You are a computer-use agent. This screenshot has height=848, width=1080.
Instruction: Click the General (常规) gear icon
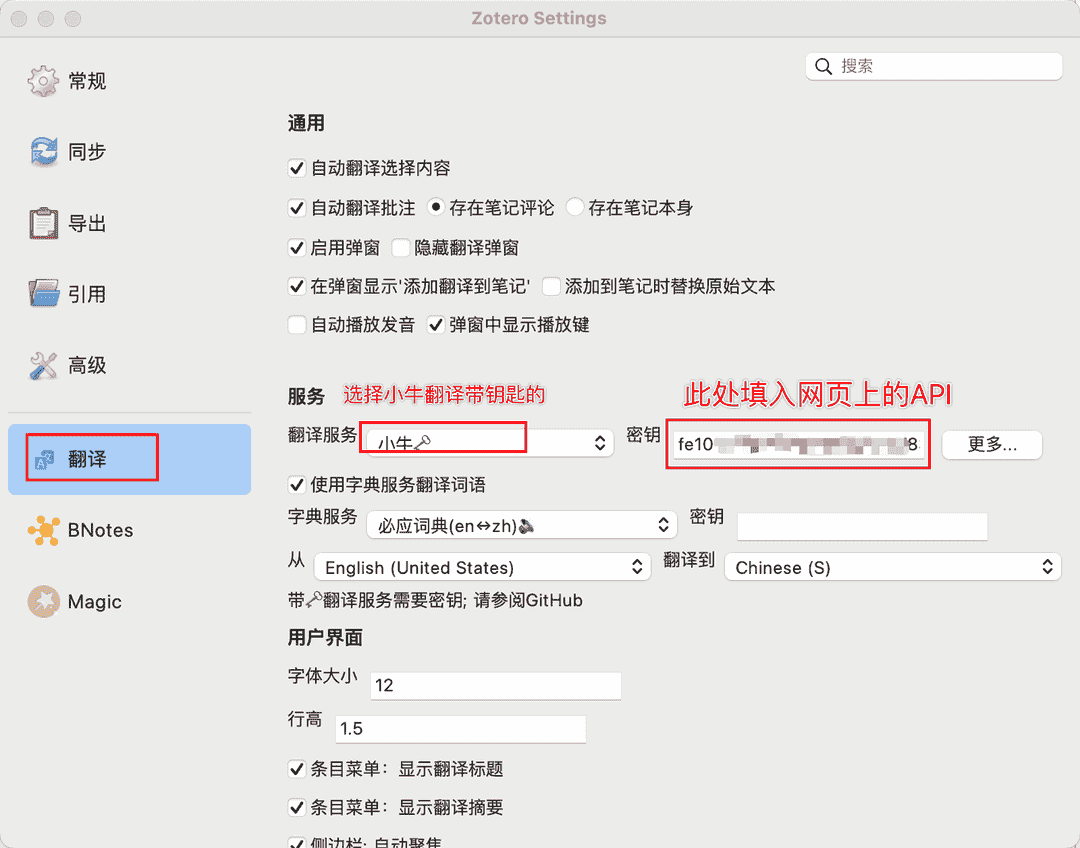(43, 81)
